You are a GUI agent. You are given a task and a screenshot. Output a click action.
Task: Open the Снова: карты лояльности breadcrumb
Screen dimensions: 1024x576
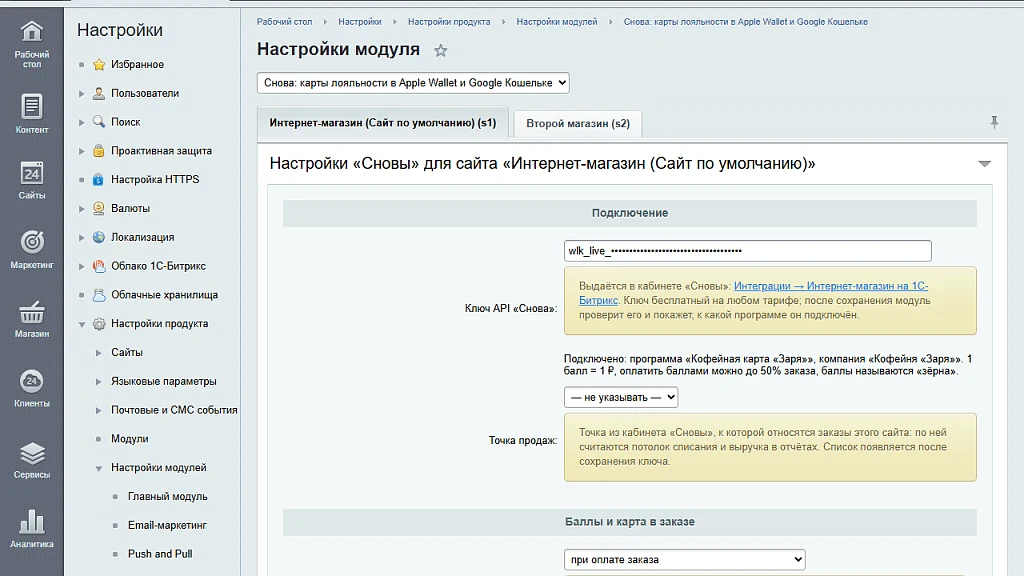[746, 22]
